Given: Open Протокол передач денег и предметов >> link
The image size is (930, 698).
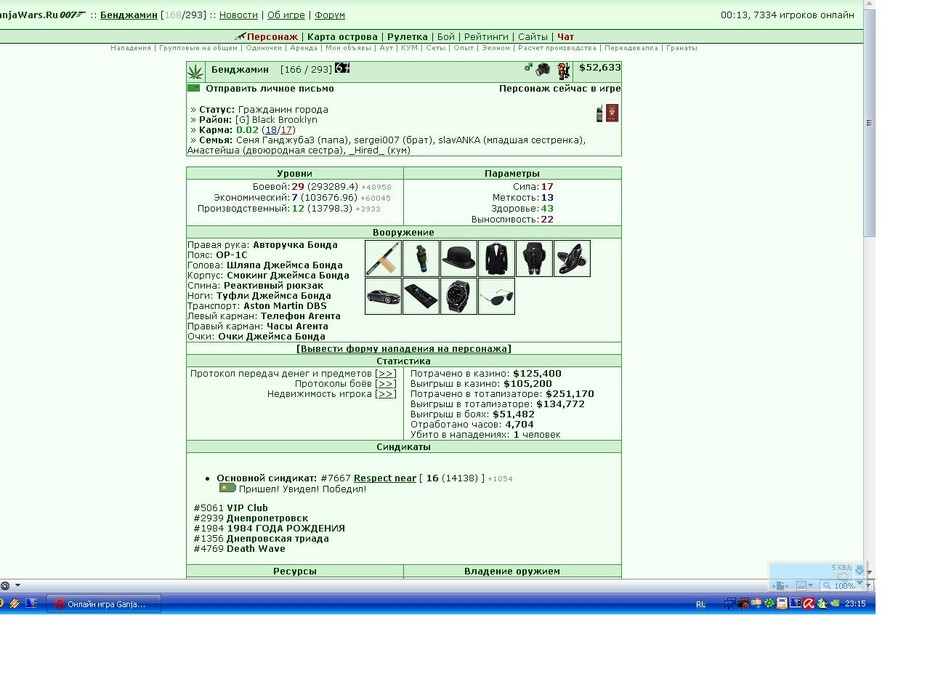Looking at the screenshot, I should pos(386,374).
